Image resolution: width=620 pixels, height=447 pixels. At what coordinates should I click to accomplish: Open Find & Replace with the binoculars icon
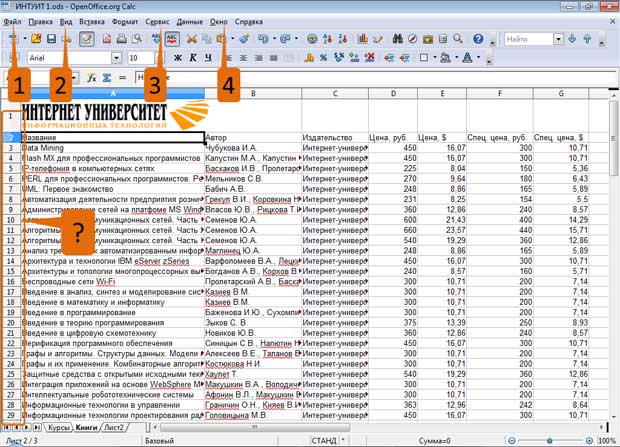click(x=398, y=39)
